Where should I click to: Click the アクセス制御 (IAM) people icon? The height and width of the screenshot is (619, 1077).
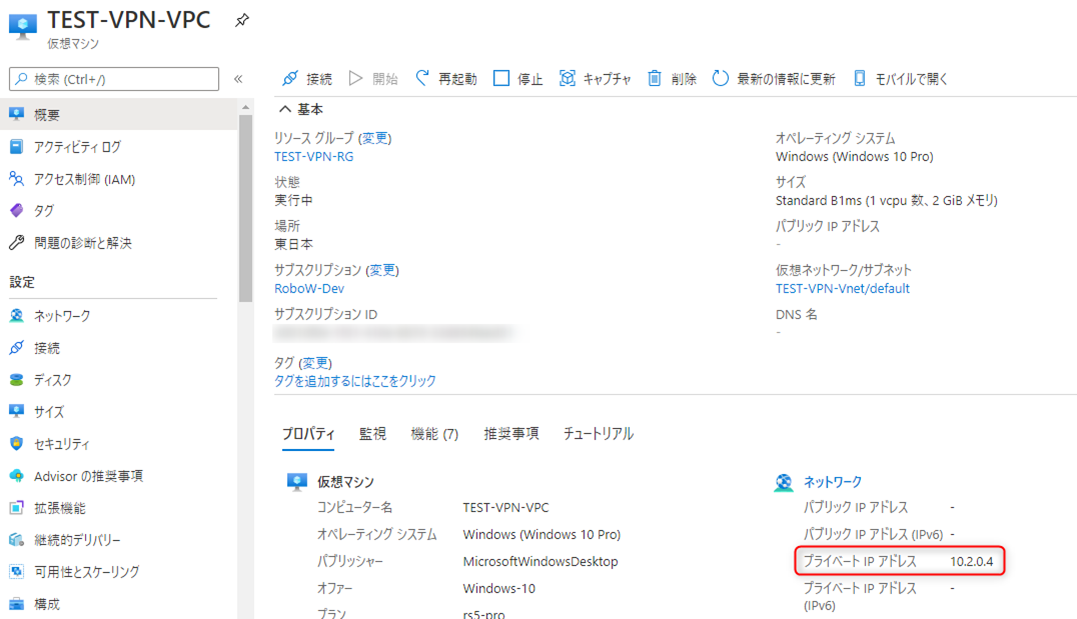(16, 179)
